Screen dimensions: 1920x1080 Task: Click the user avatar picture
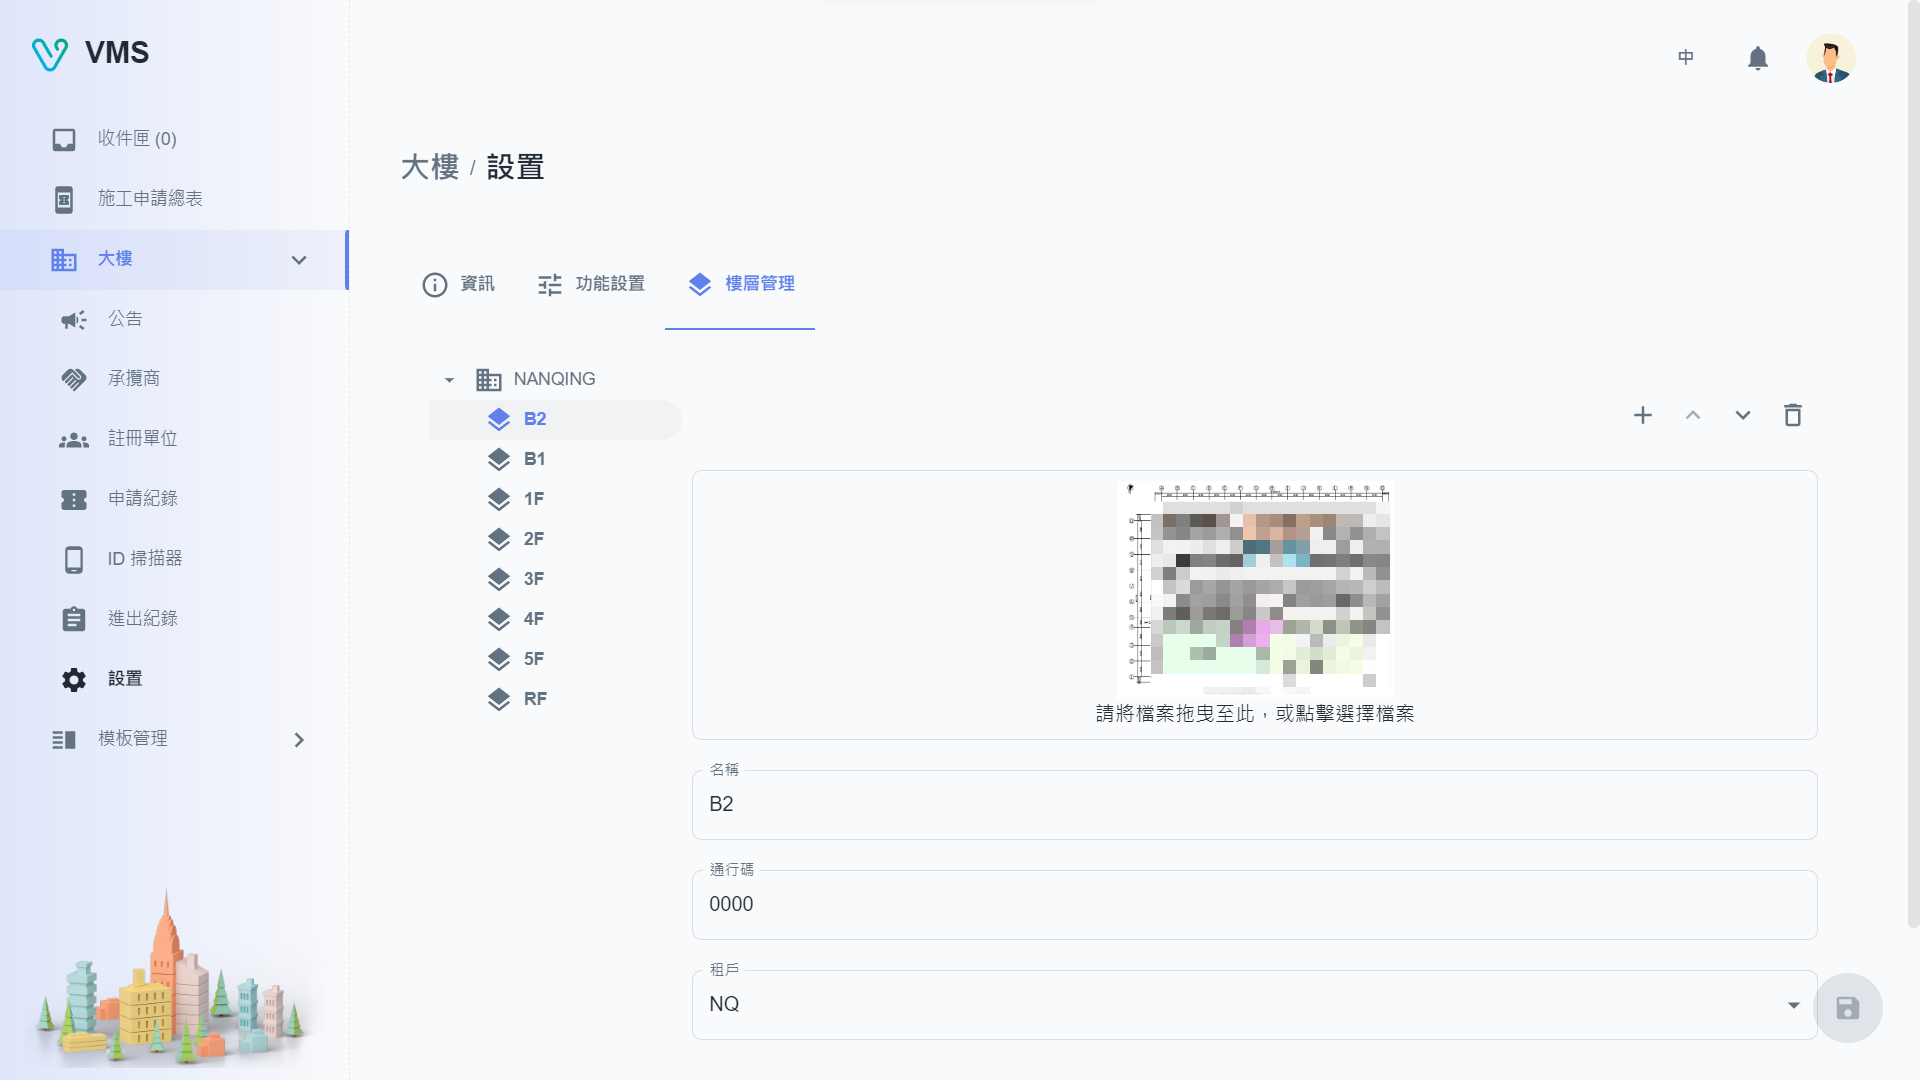[1830, 58]
